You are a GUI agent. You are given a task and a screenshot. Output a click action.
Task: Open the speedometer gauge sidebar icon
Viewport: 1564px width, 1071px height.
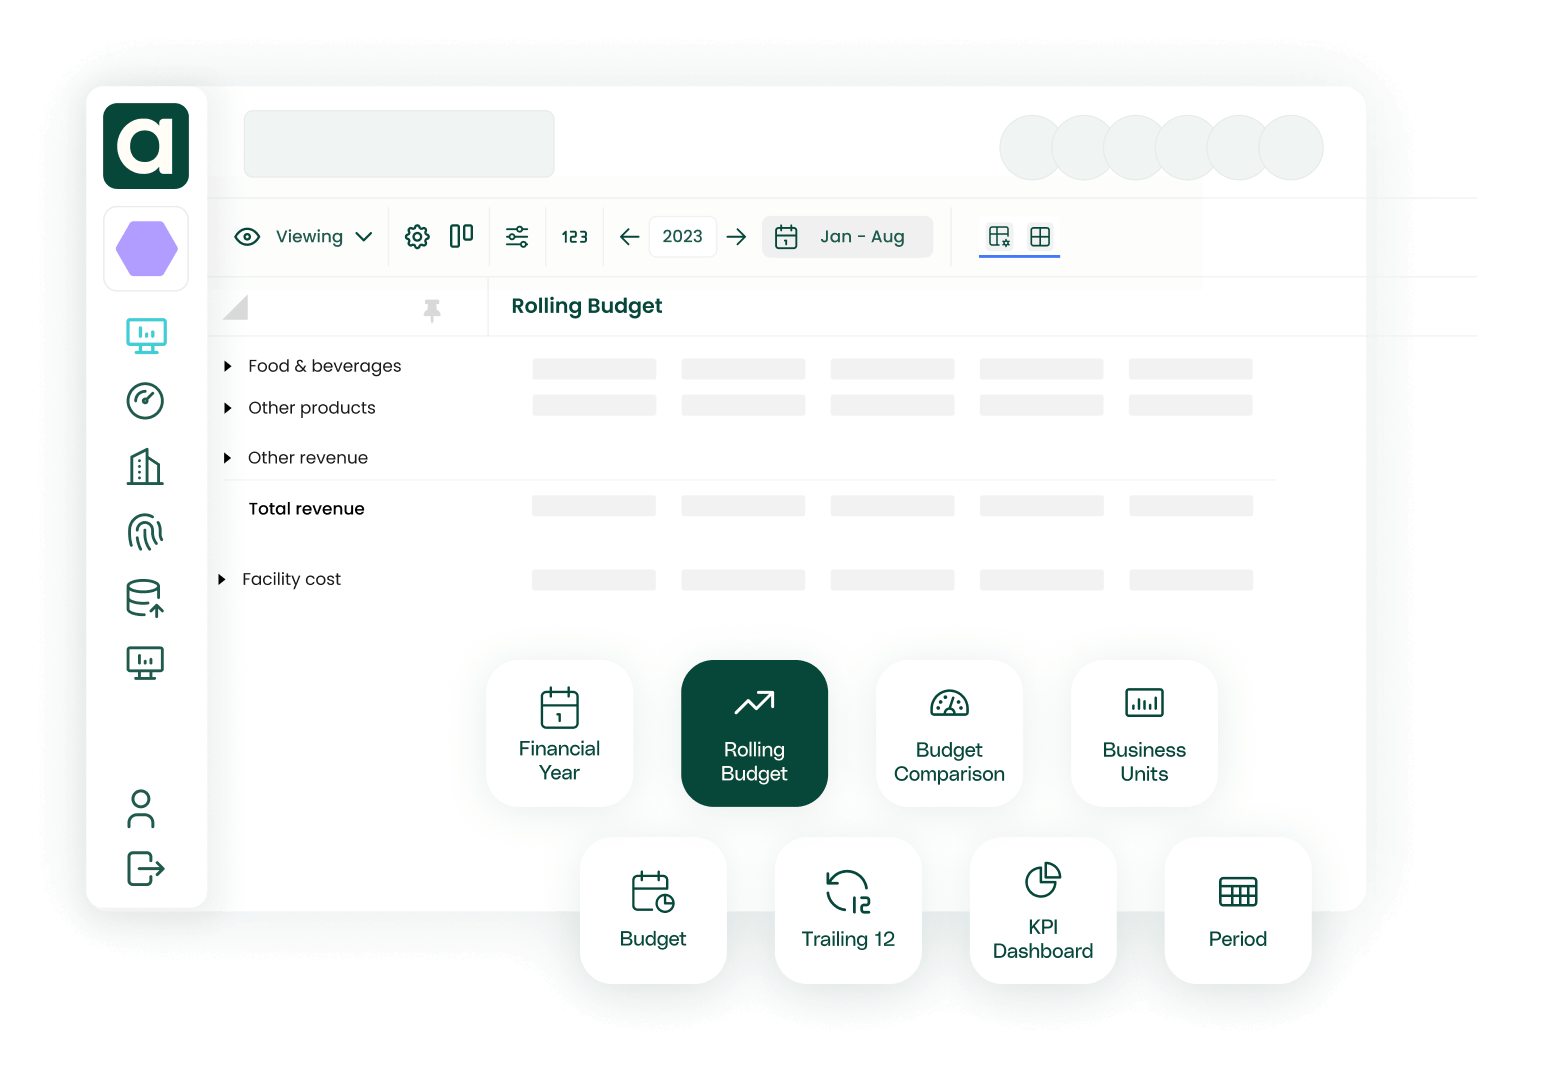click(x=145, y=401)
